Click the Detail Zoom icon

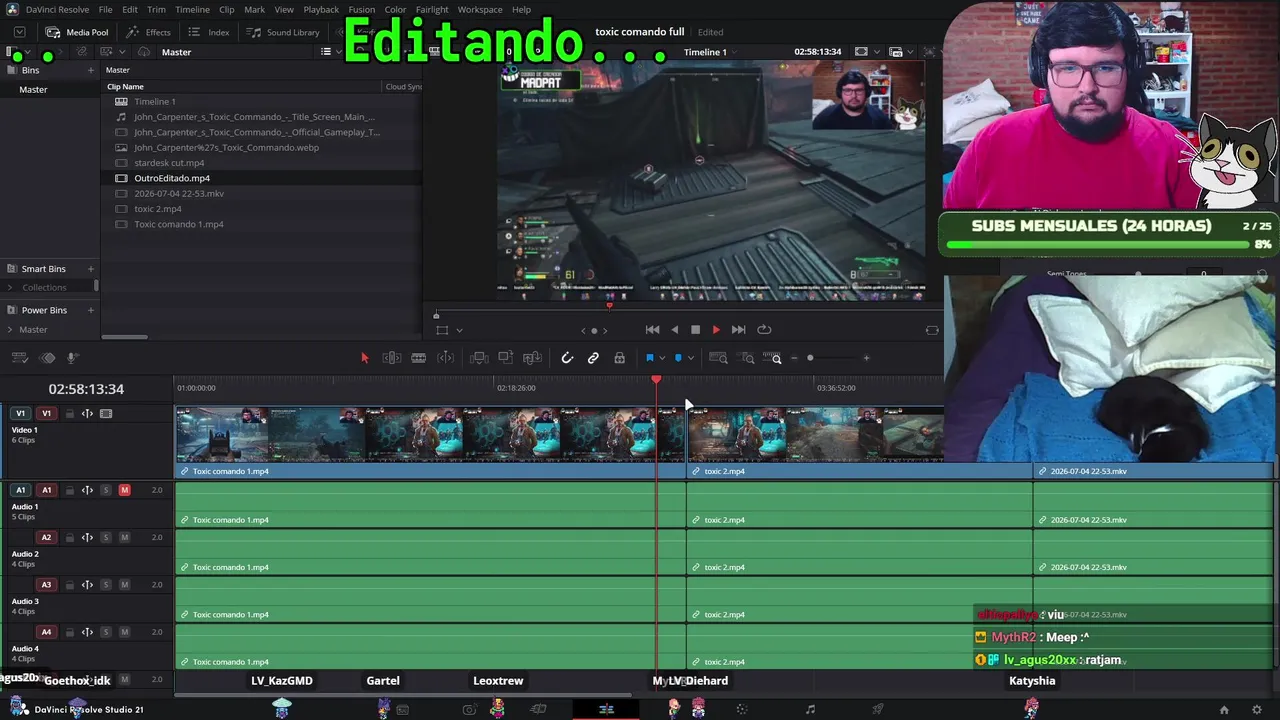[x=747, y=358]
